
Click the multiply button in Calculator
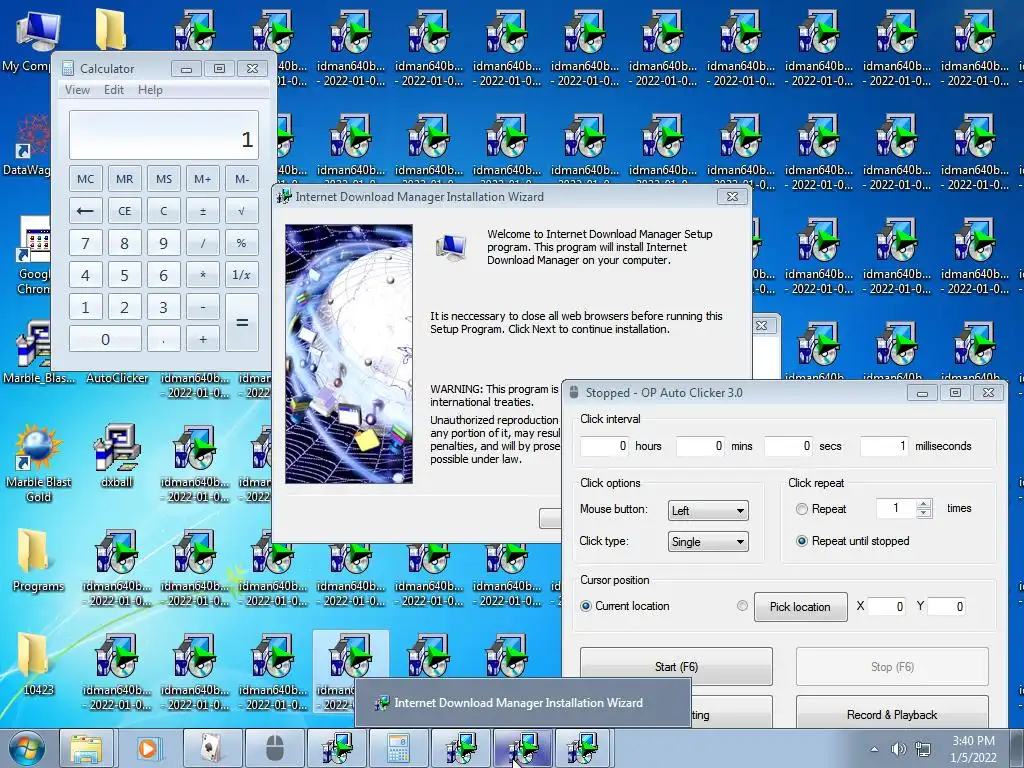pos(202,275)
